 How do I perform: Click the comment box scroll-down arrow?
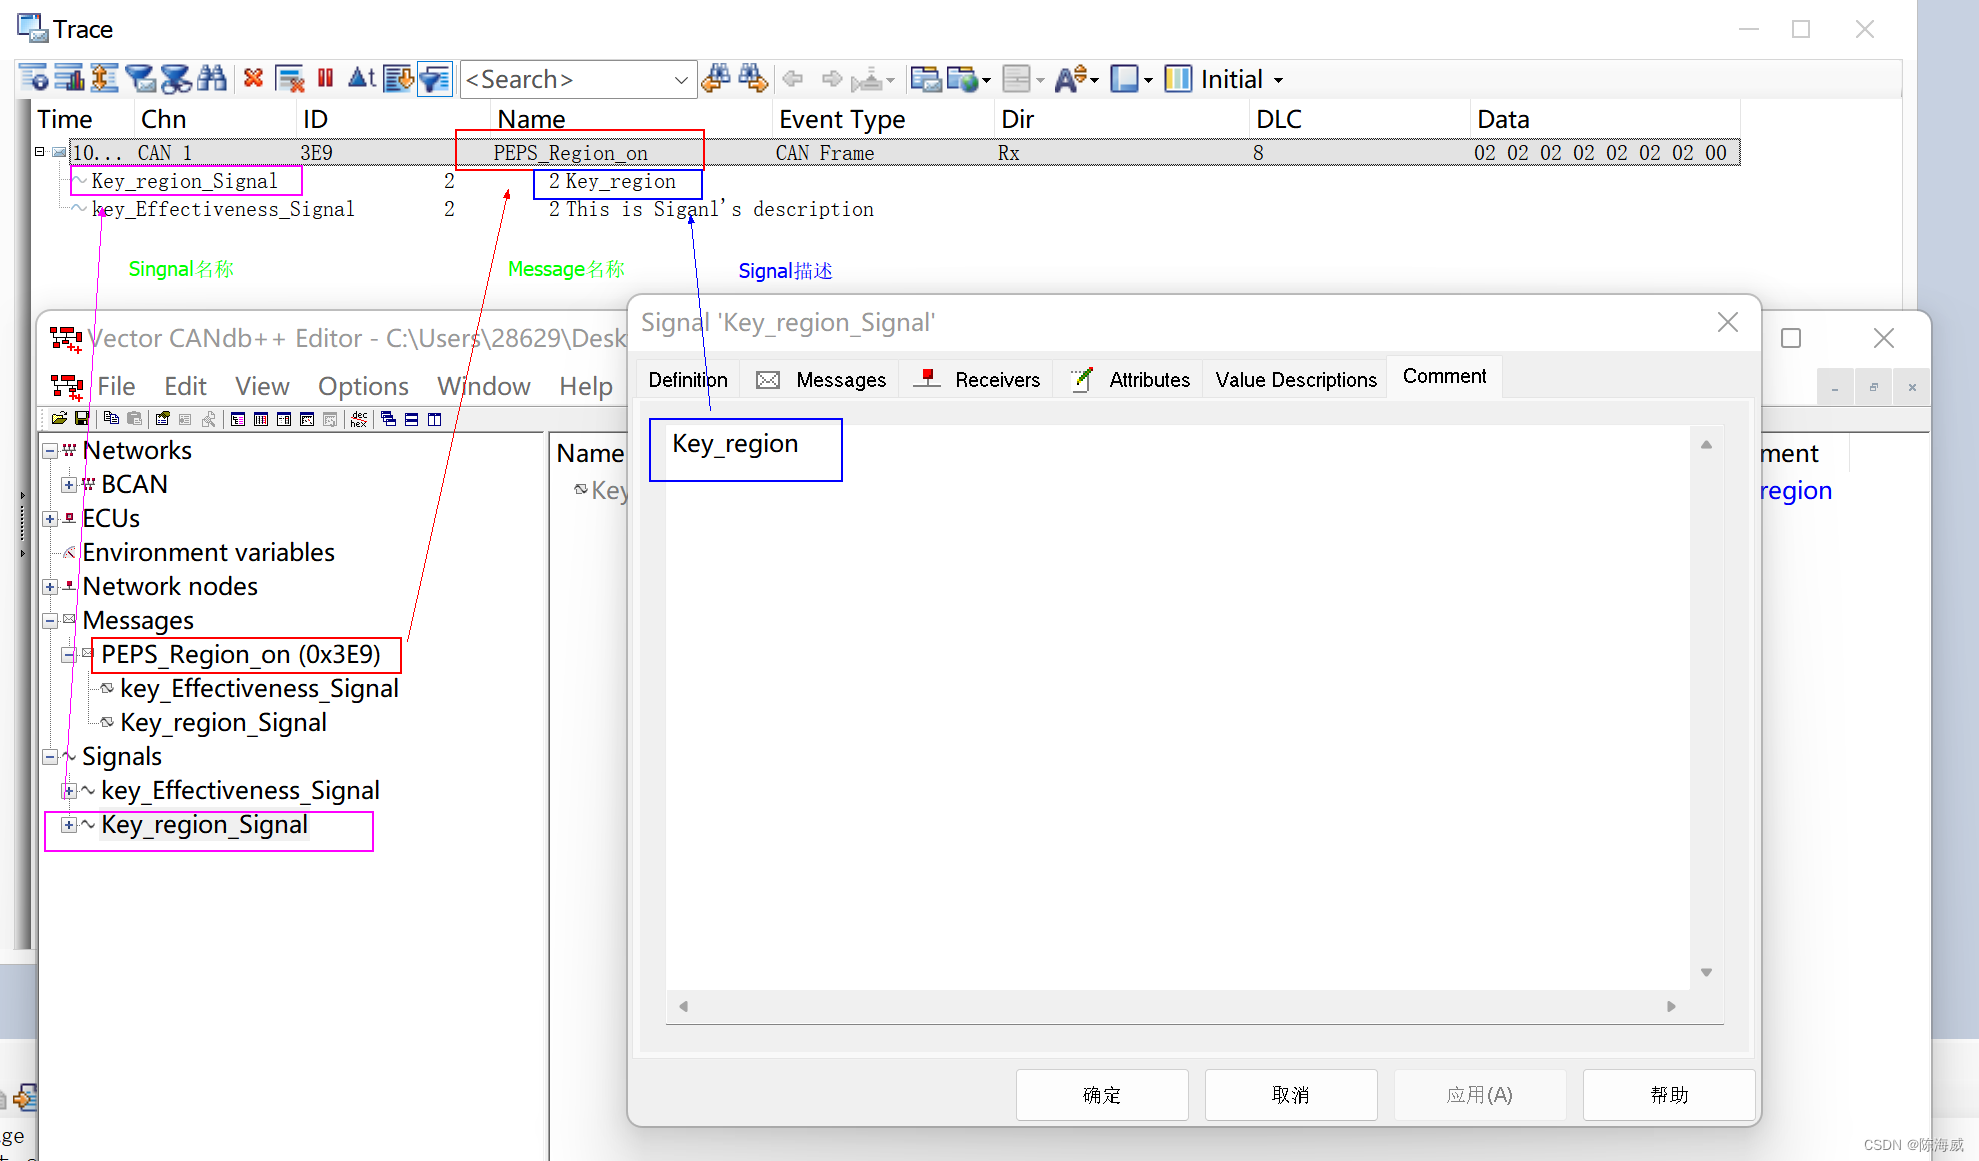point(1706,972)
